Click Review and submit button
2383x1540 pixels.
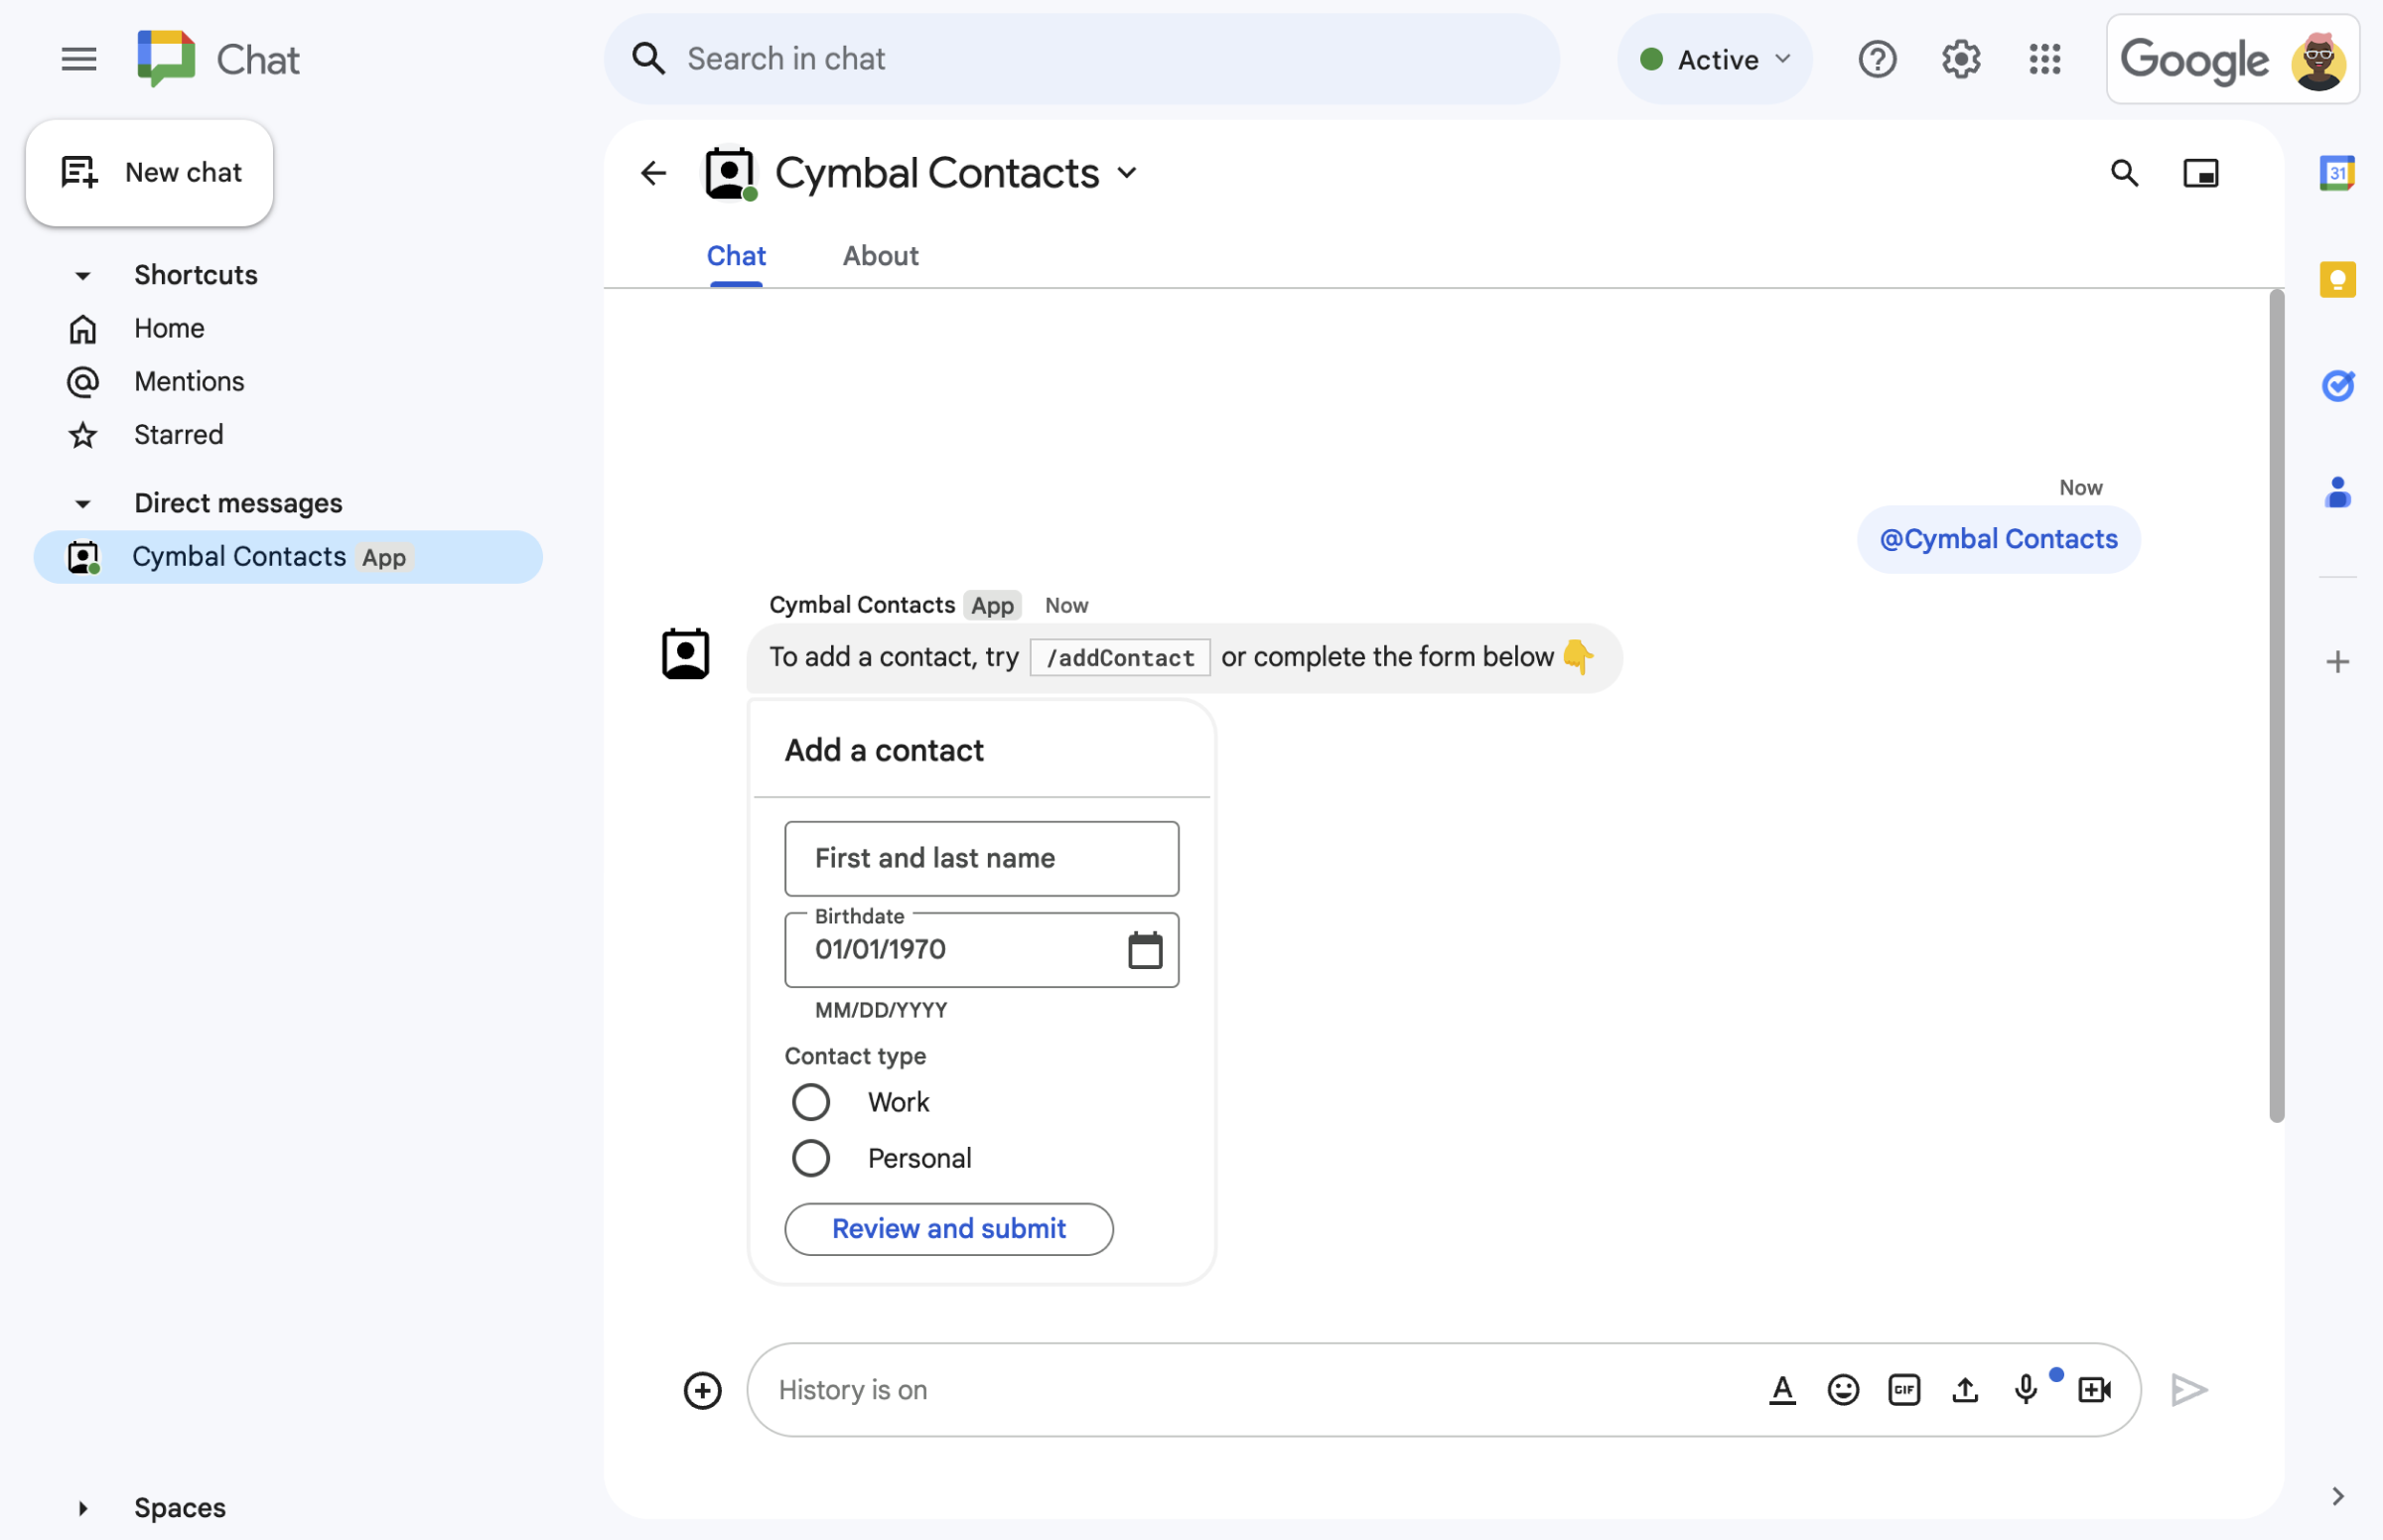948,1227
